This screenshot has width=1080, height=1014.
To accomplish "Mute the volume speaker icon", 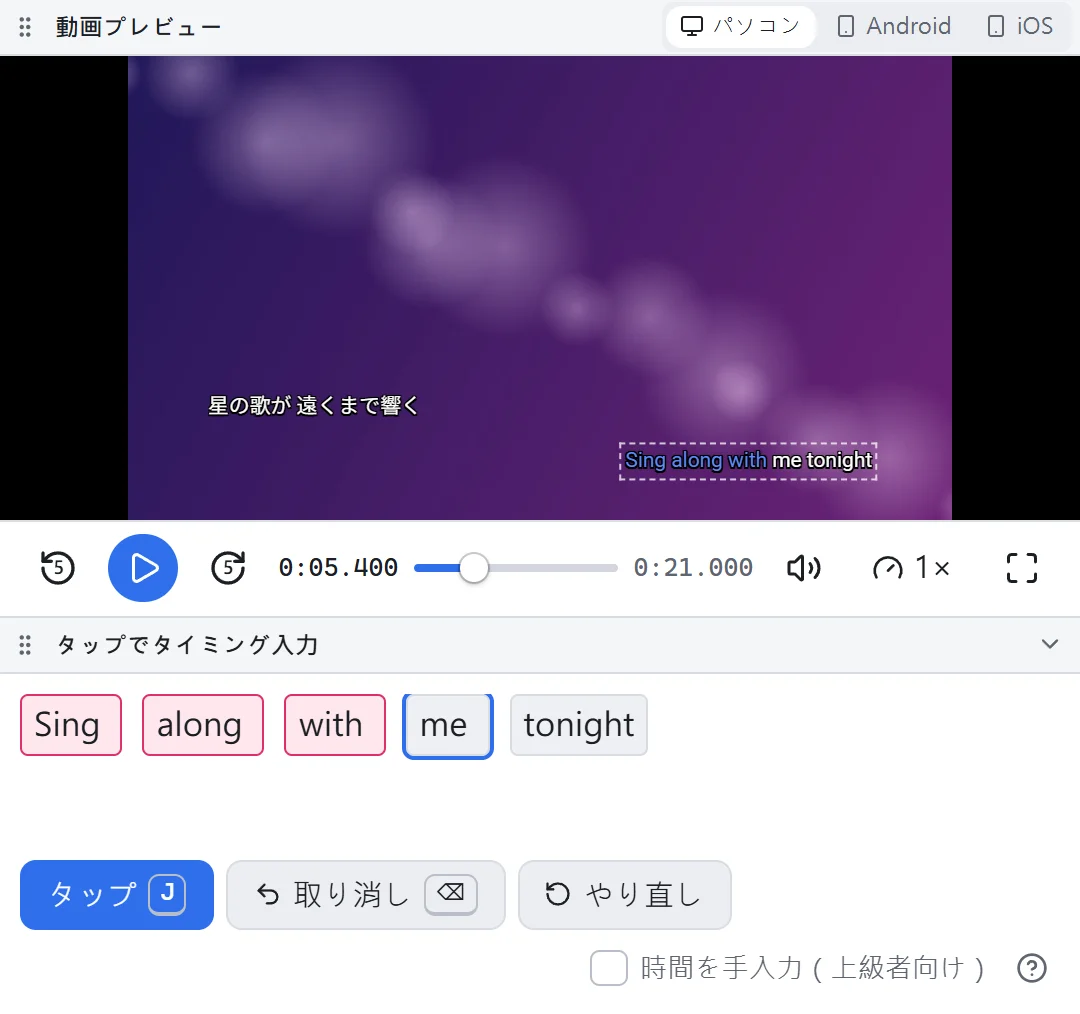I will pos(803,568).
